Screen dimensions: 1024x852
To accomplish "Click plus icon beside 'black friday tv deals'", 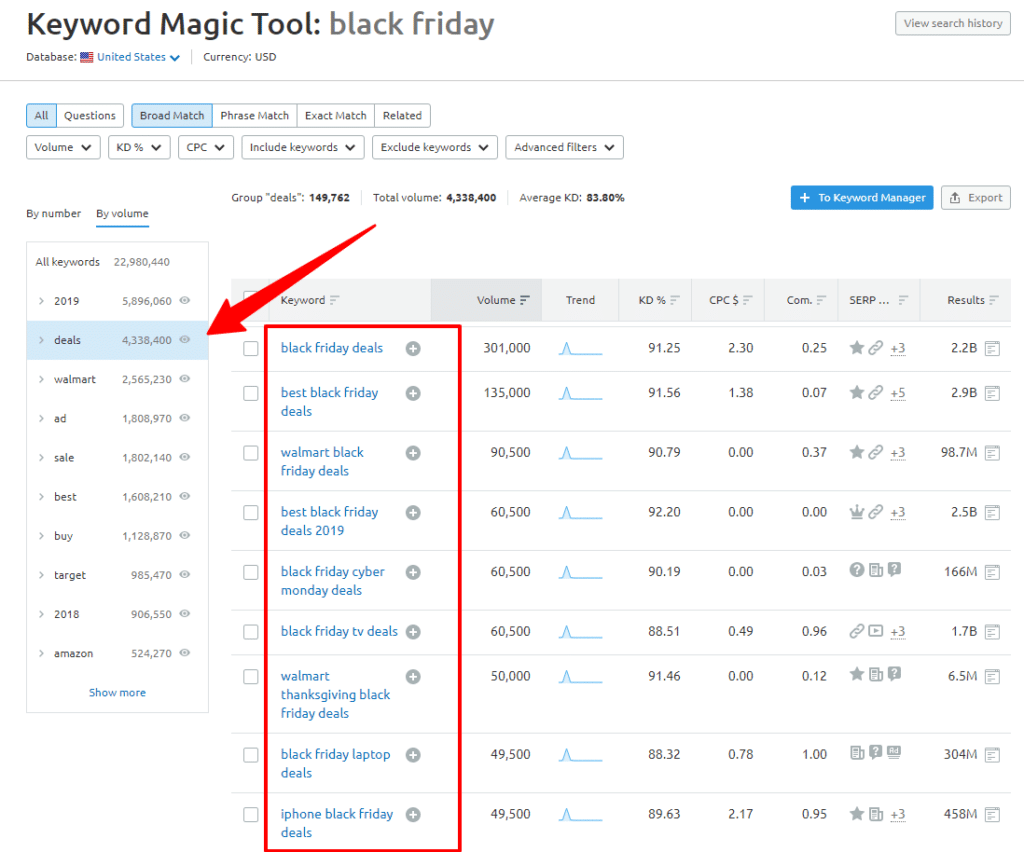I will (x=413, y=632).
